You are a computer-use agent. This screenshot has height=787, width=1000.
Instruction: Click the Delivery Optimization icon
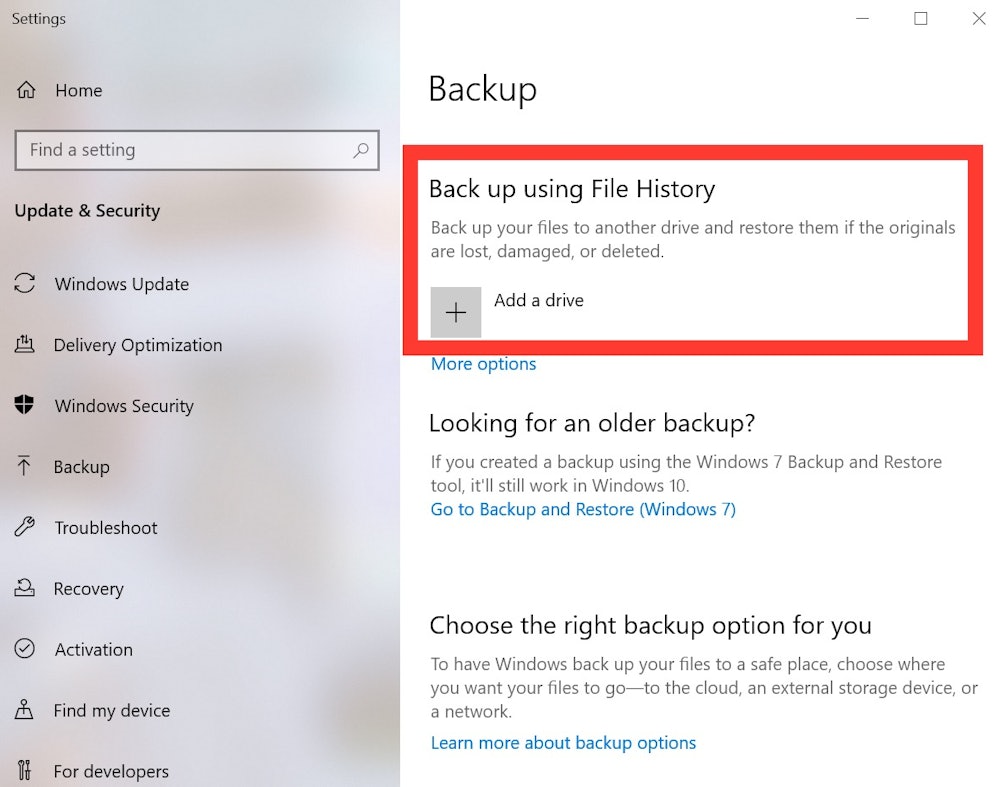point(25,345)
